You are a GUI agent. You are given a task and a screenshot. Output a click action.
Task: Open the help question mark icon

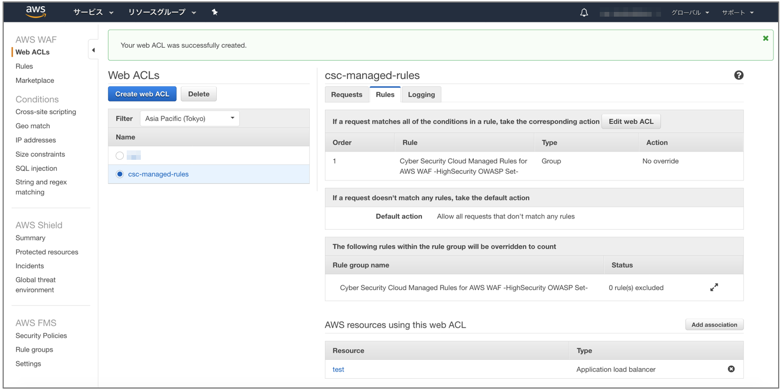739,75
